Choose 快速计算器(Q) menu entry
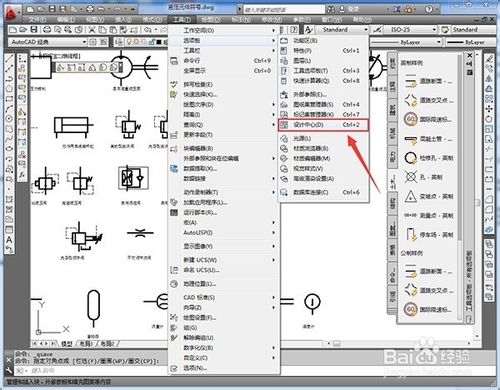500x390 pixels. coord(324,81)
